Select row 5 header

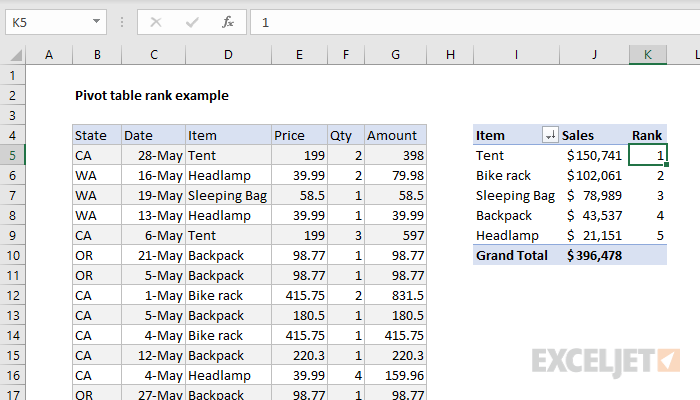12,155
